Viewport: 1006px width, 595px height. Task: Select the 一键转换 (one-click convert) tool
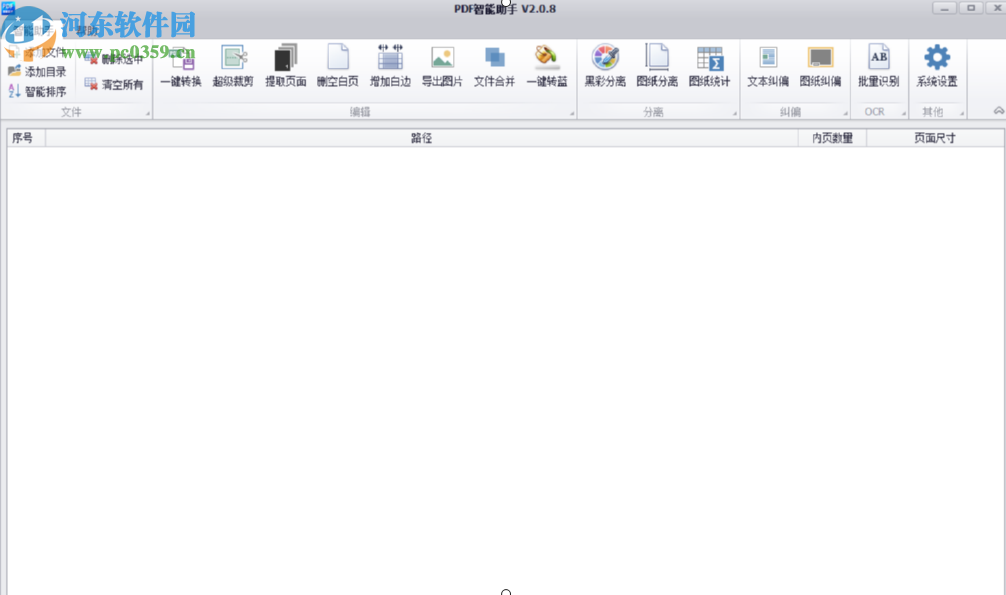click(x=180, y=66)
